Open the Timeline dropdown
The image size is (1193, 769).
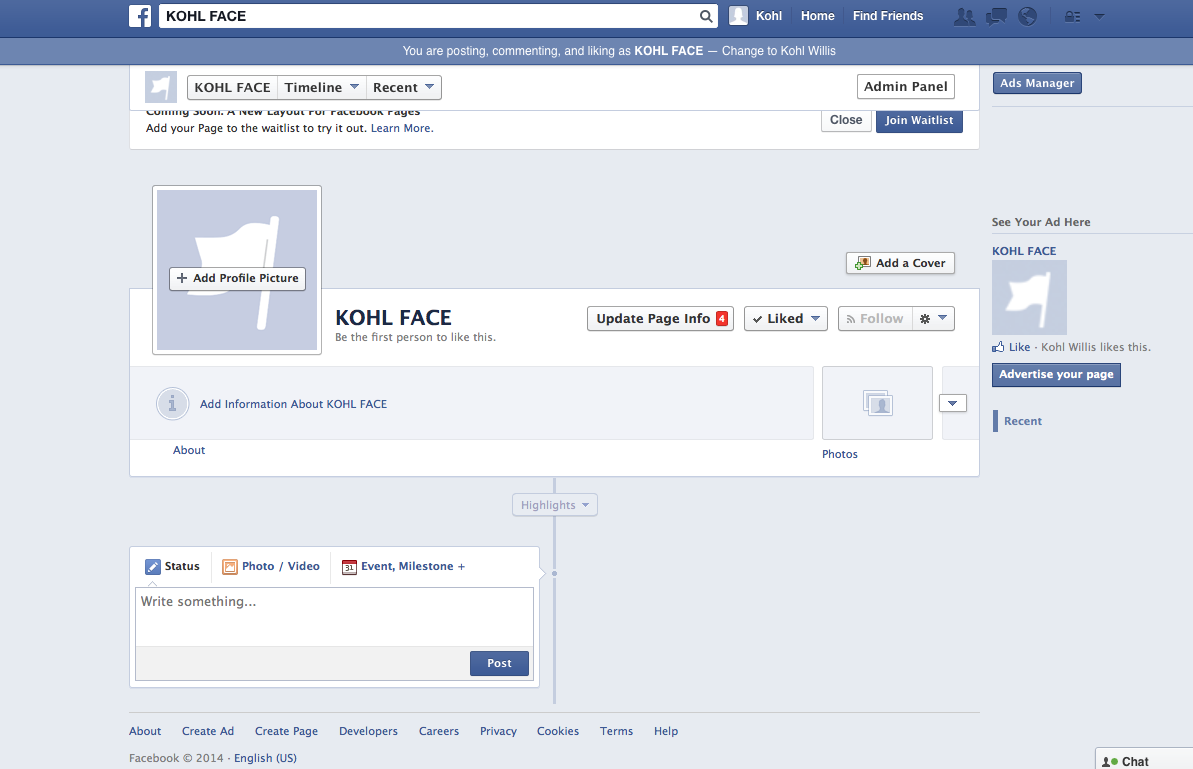coord(321,87)
